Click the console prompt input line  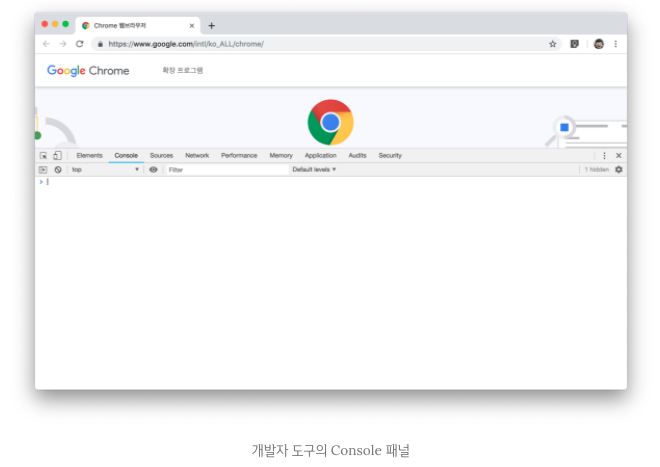coord(330,182)
